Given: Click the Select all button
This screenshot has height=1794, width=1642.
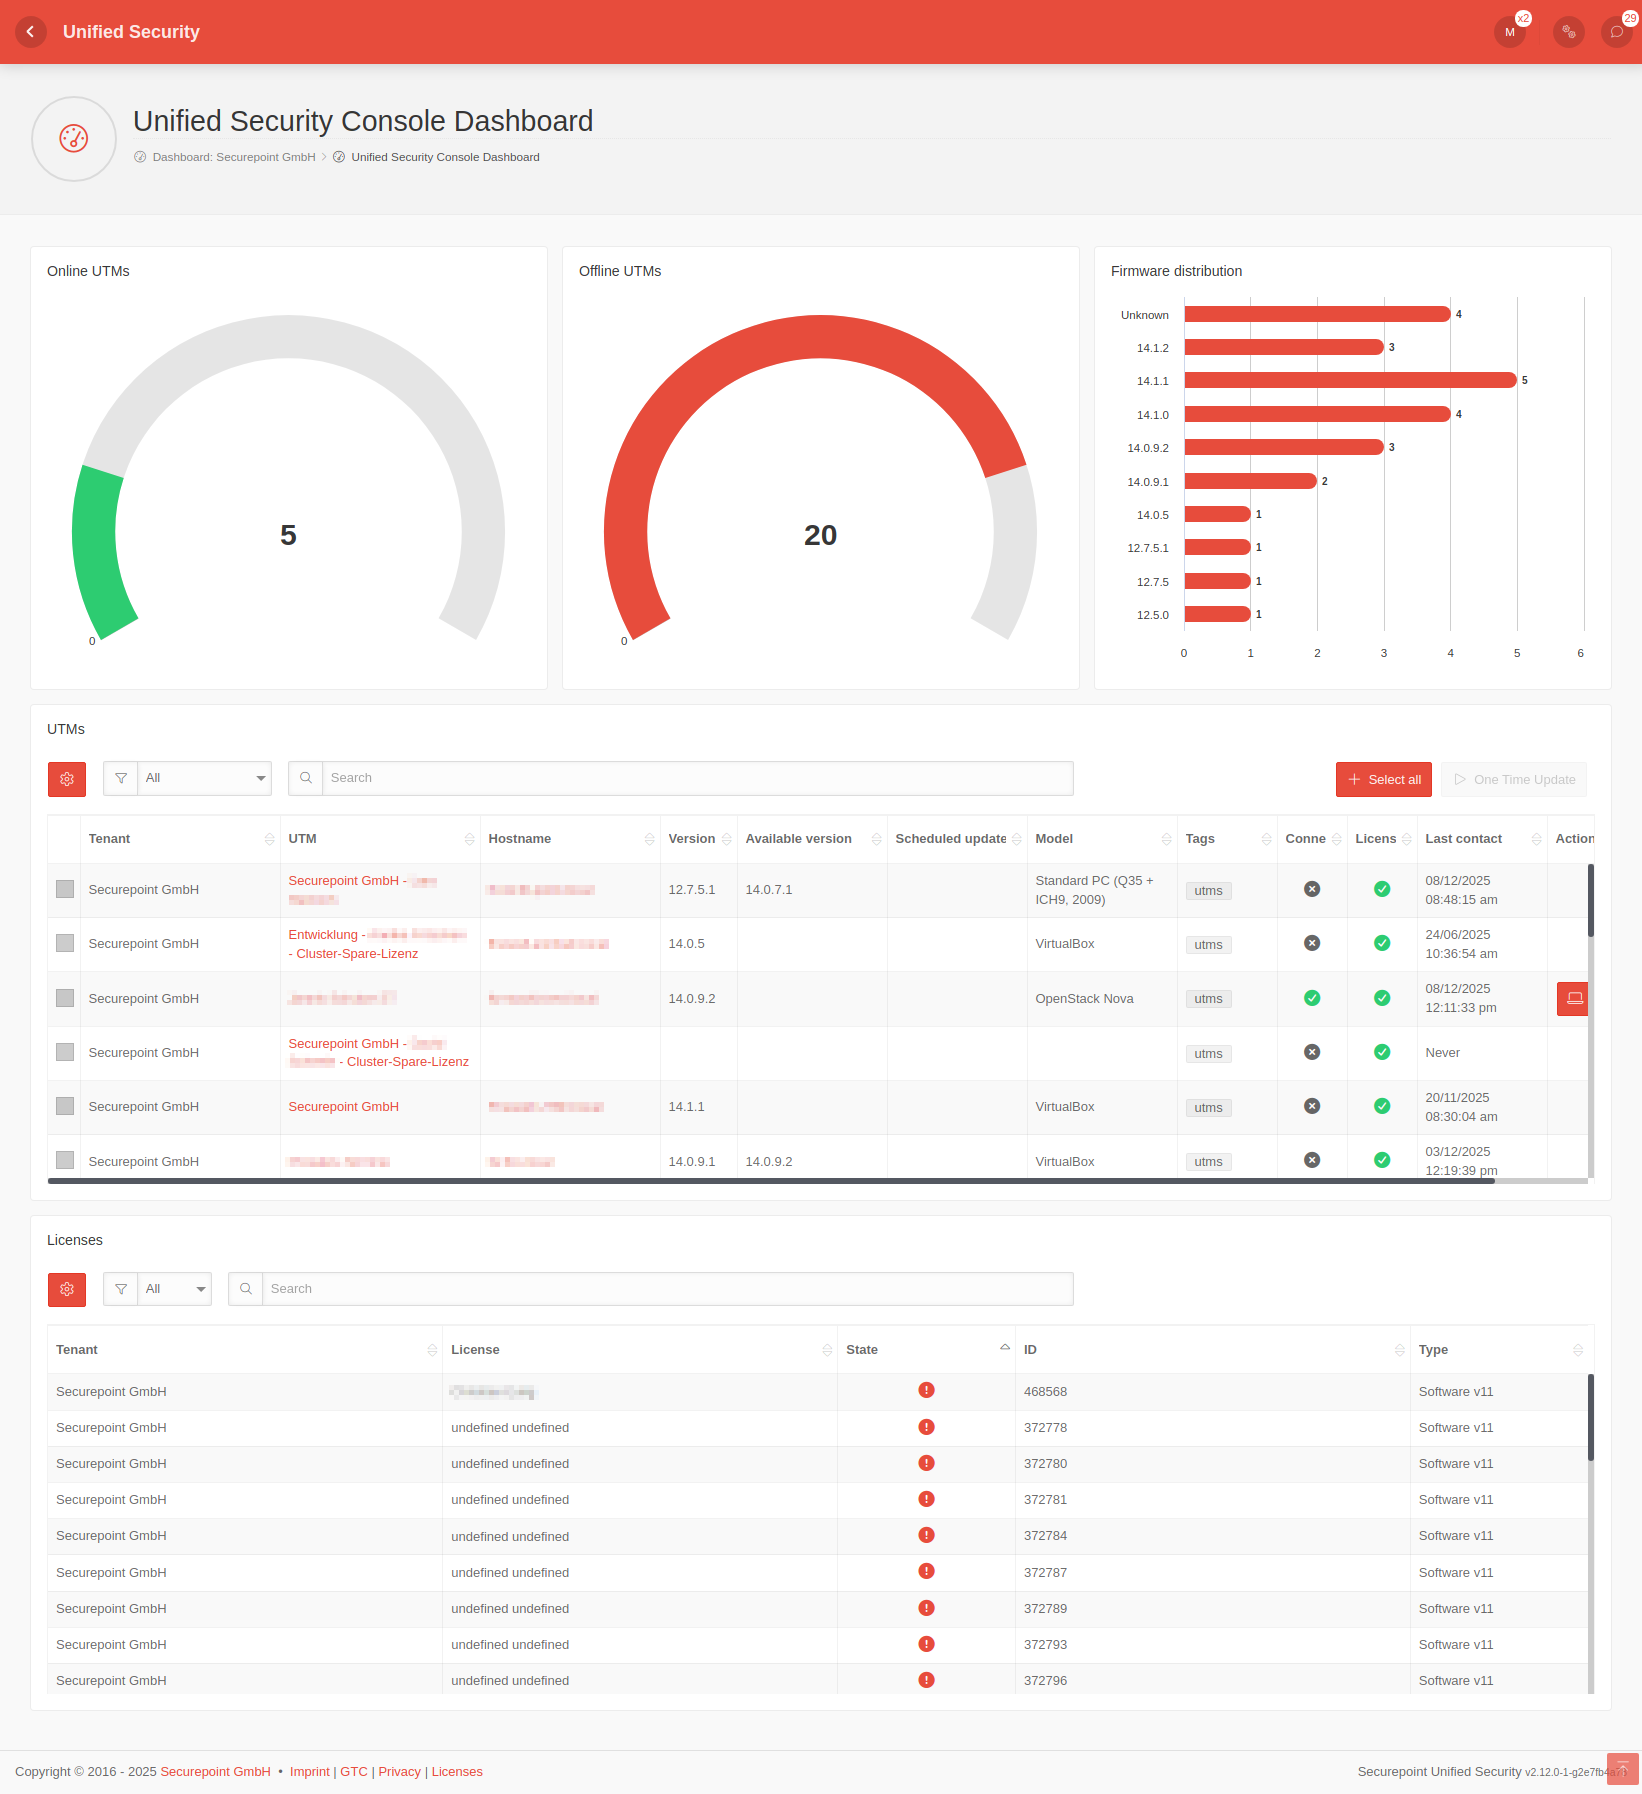Looking at the screenshot, I should [1384, 779].
